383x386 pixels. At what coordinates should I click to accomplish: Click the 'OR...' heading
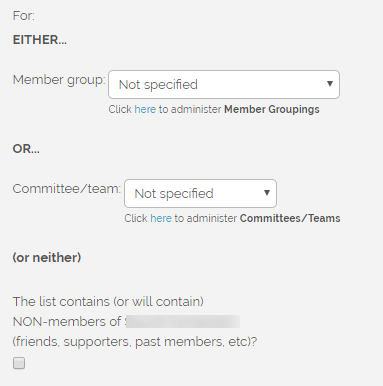coord(26,149)
